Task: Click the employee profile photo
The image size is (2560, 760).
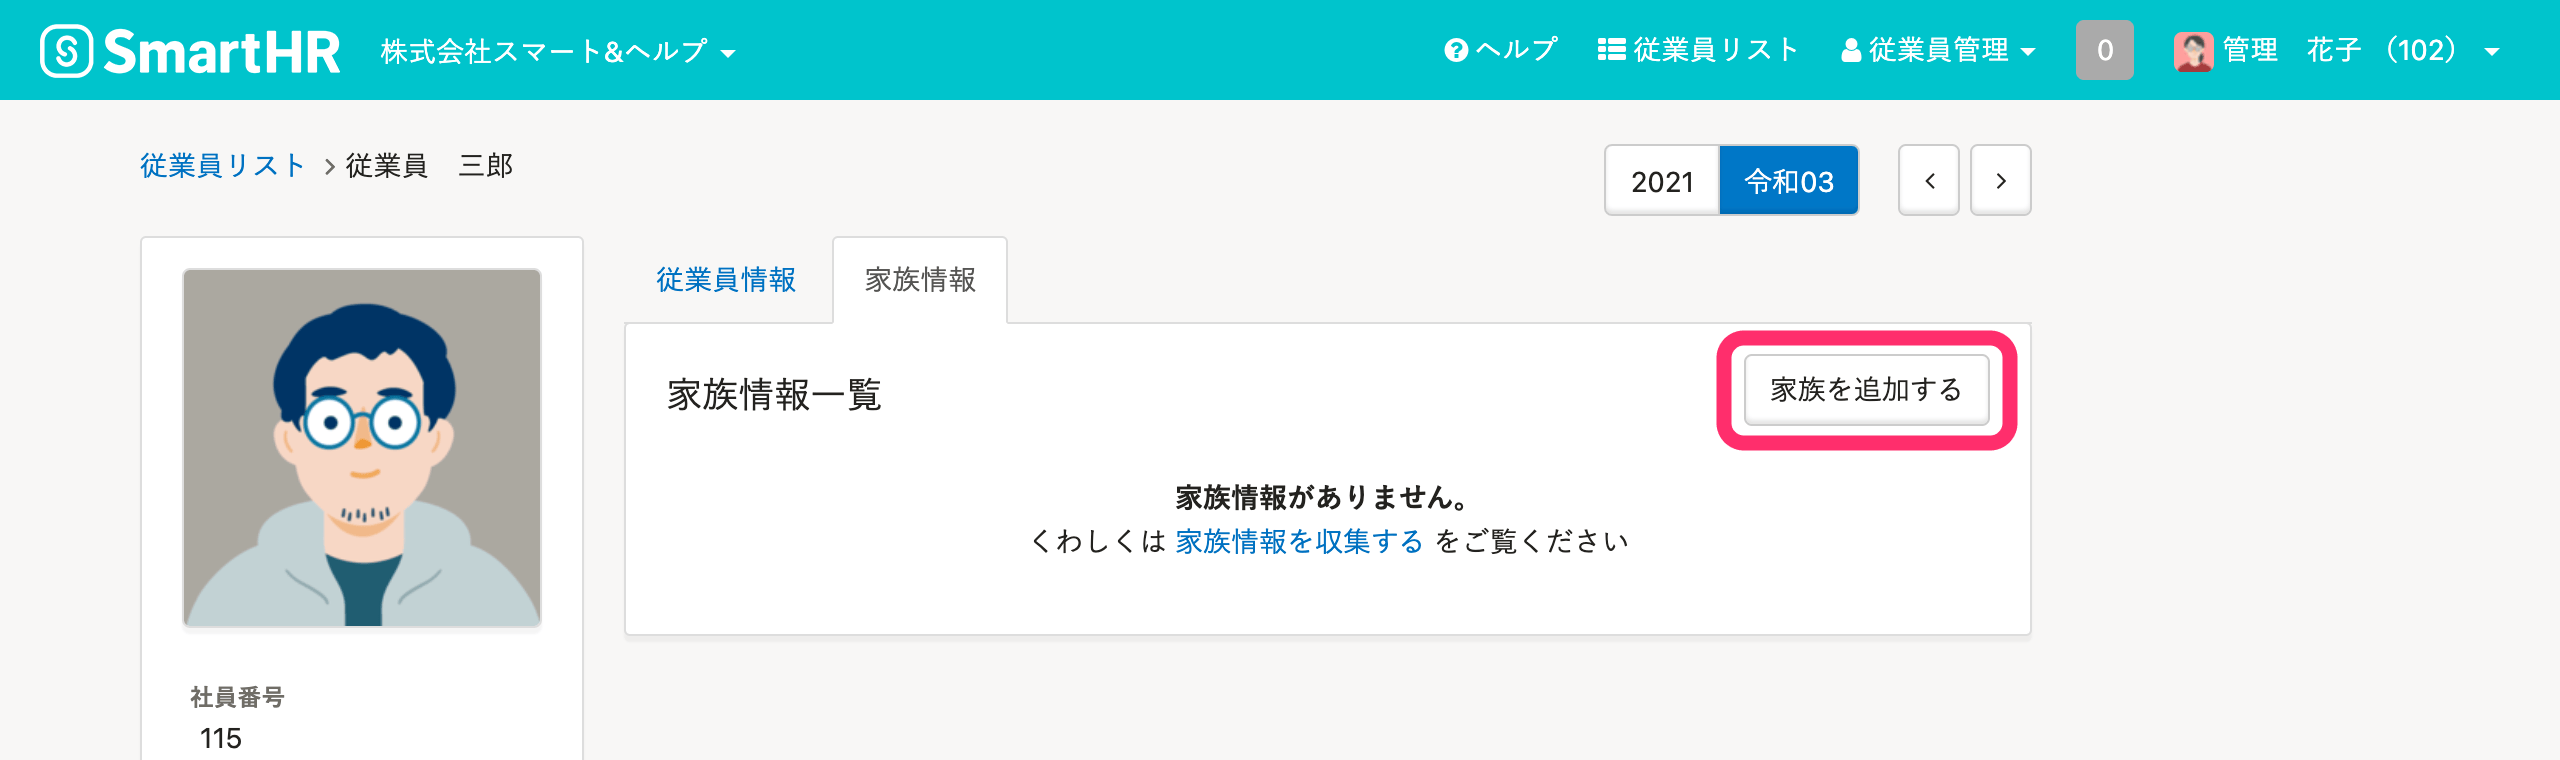Action: pos(362,448)
